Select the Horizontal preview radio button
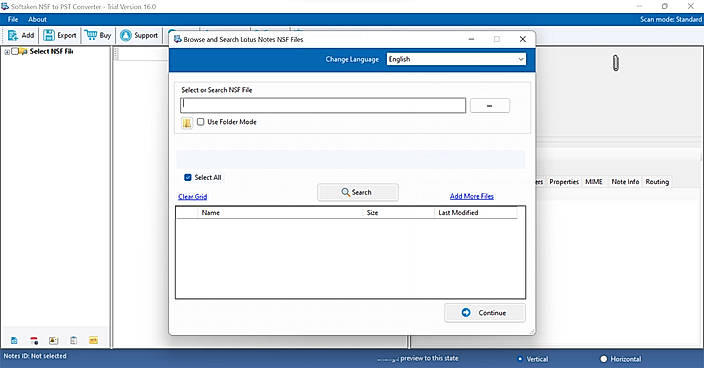Viewport: 704px width, 368px height. click(603, 359)
